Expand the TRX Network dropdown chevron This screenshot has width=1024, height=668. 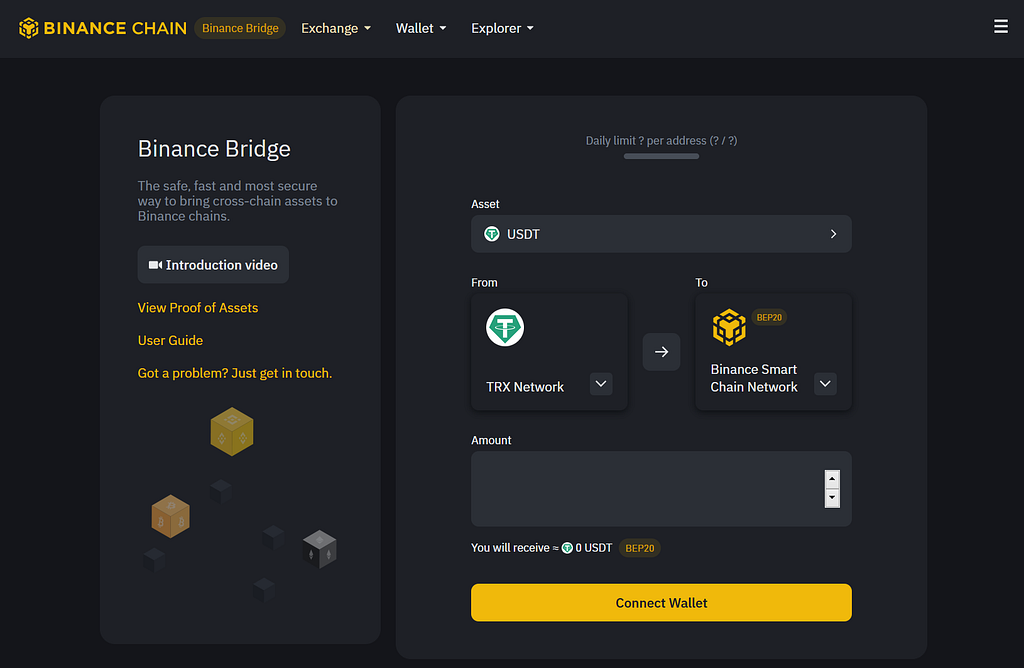point(601,384)
